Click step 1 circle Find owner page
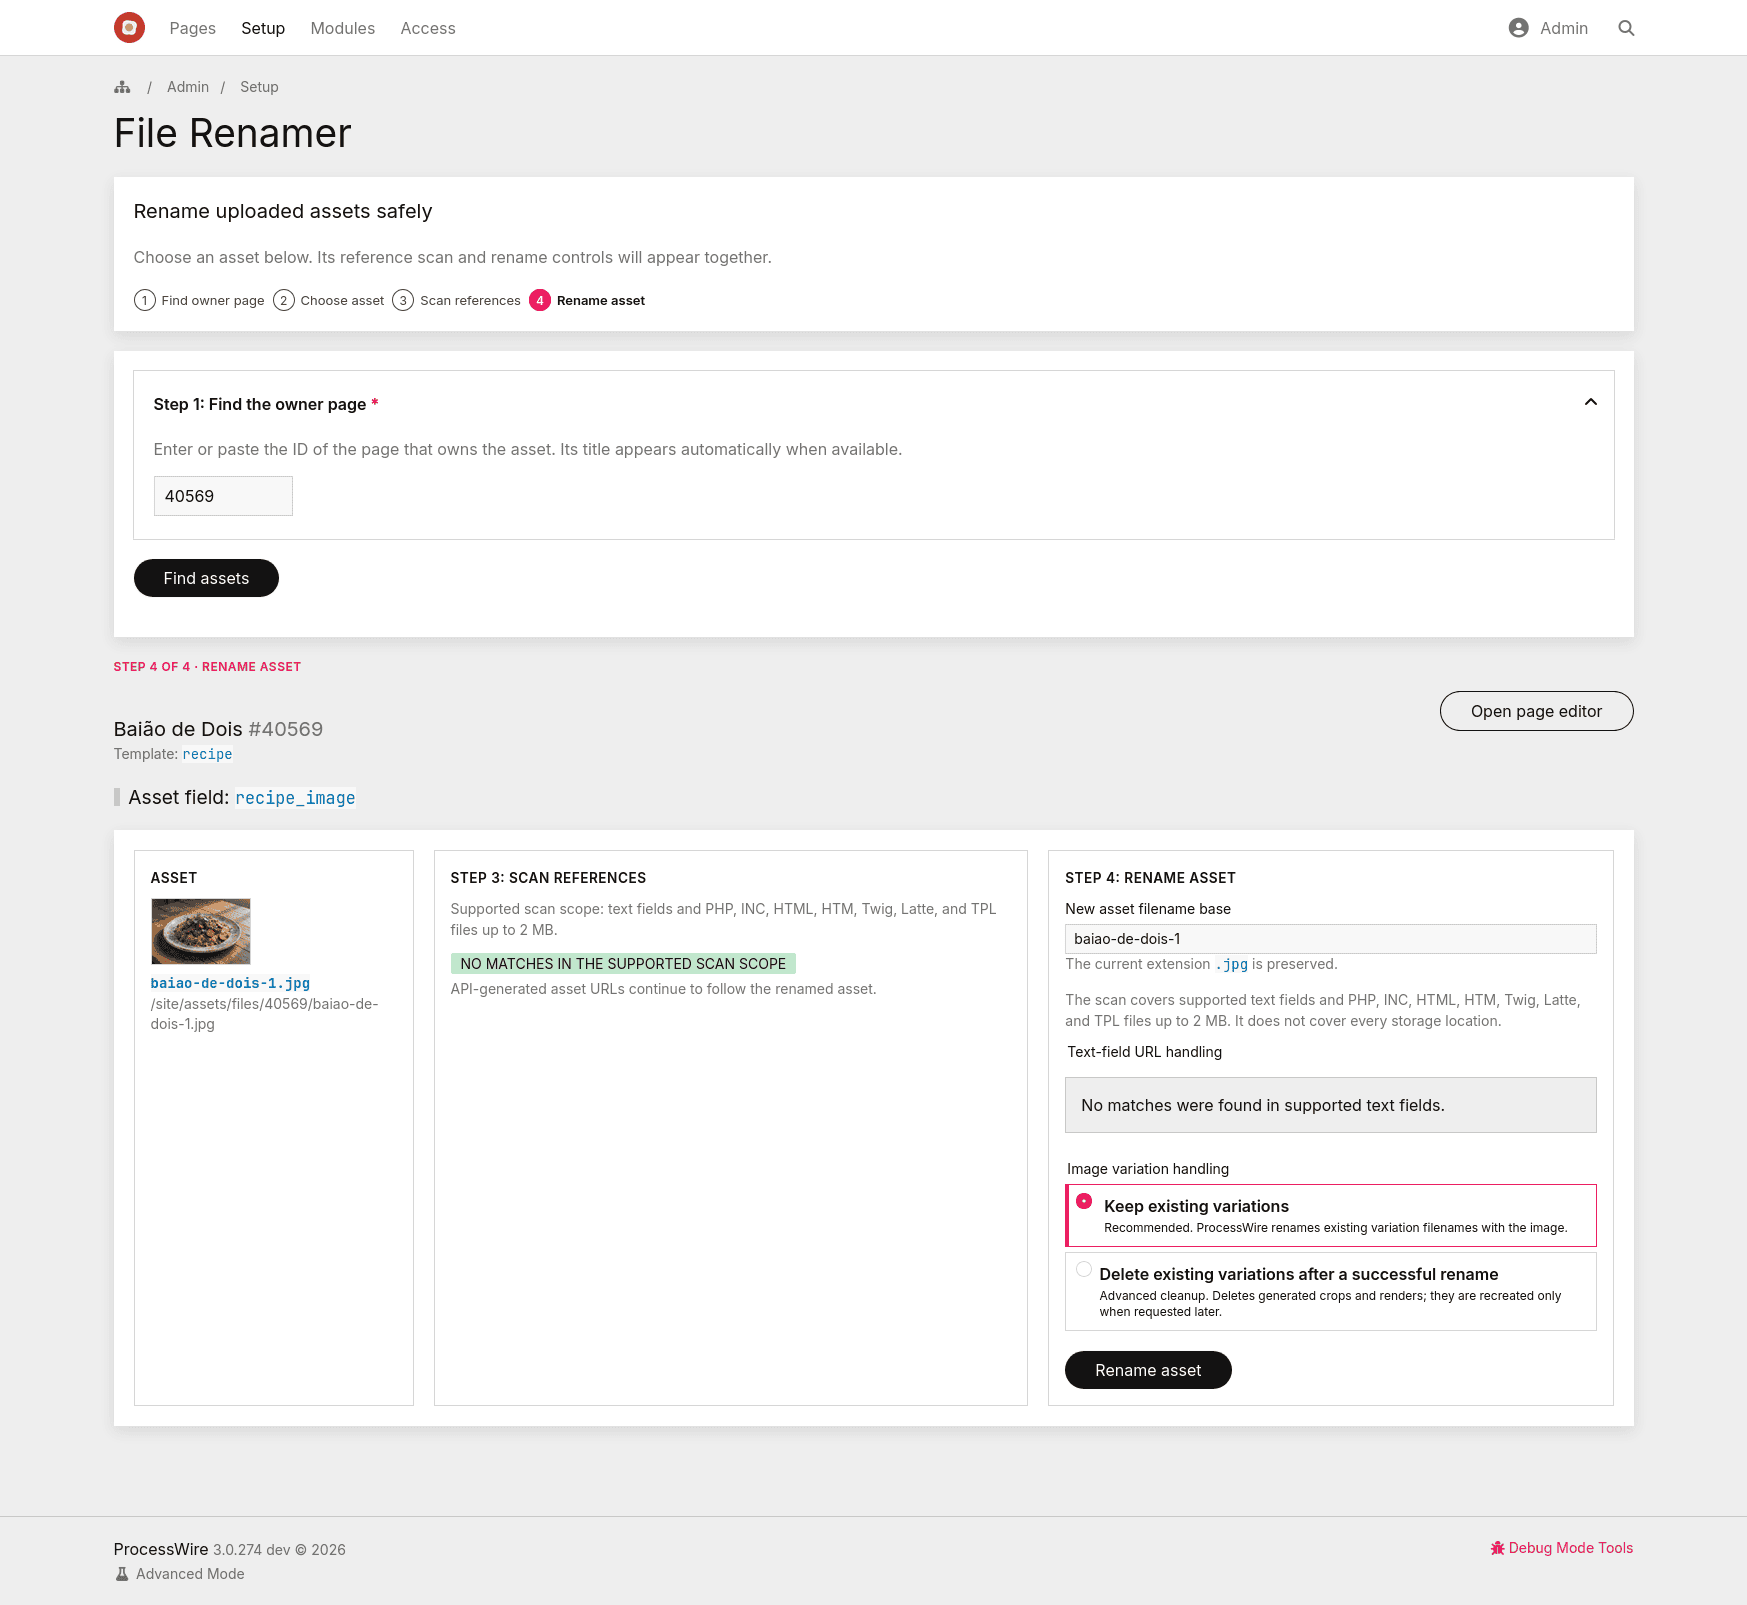 145,300
